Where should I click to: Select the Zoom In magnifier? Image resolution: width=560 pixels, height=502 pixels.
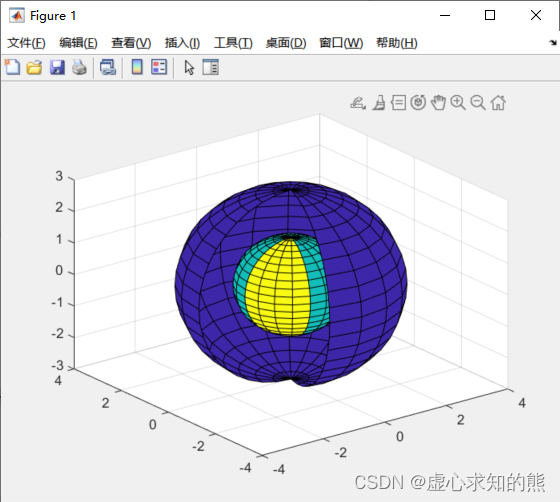tap(458, 102)
